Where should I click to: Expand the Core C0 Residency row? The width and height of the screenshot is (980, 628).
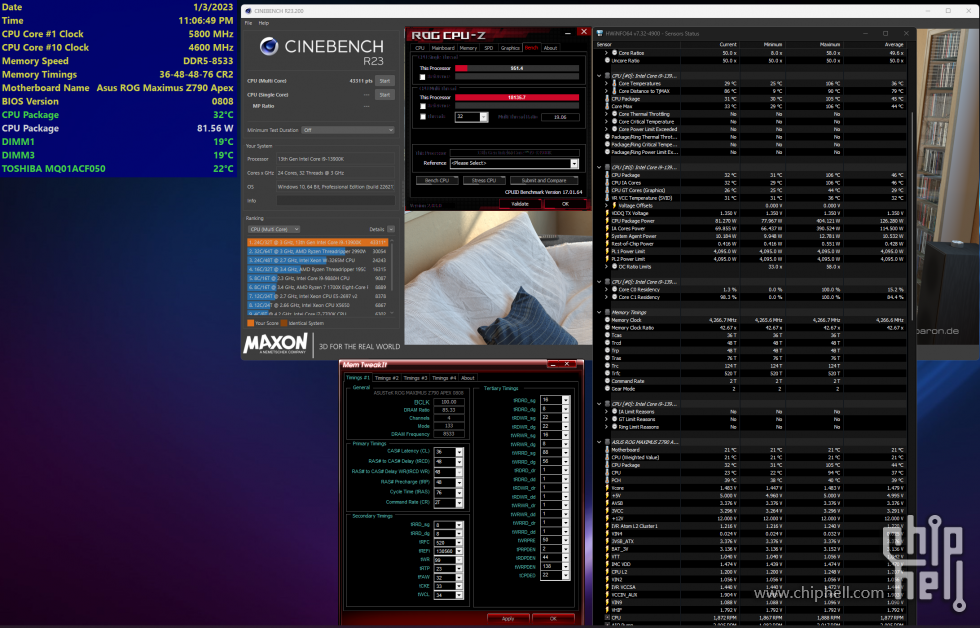tap(606, 289)
